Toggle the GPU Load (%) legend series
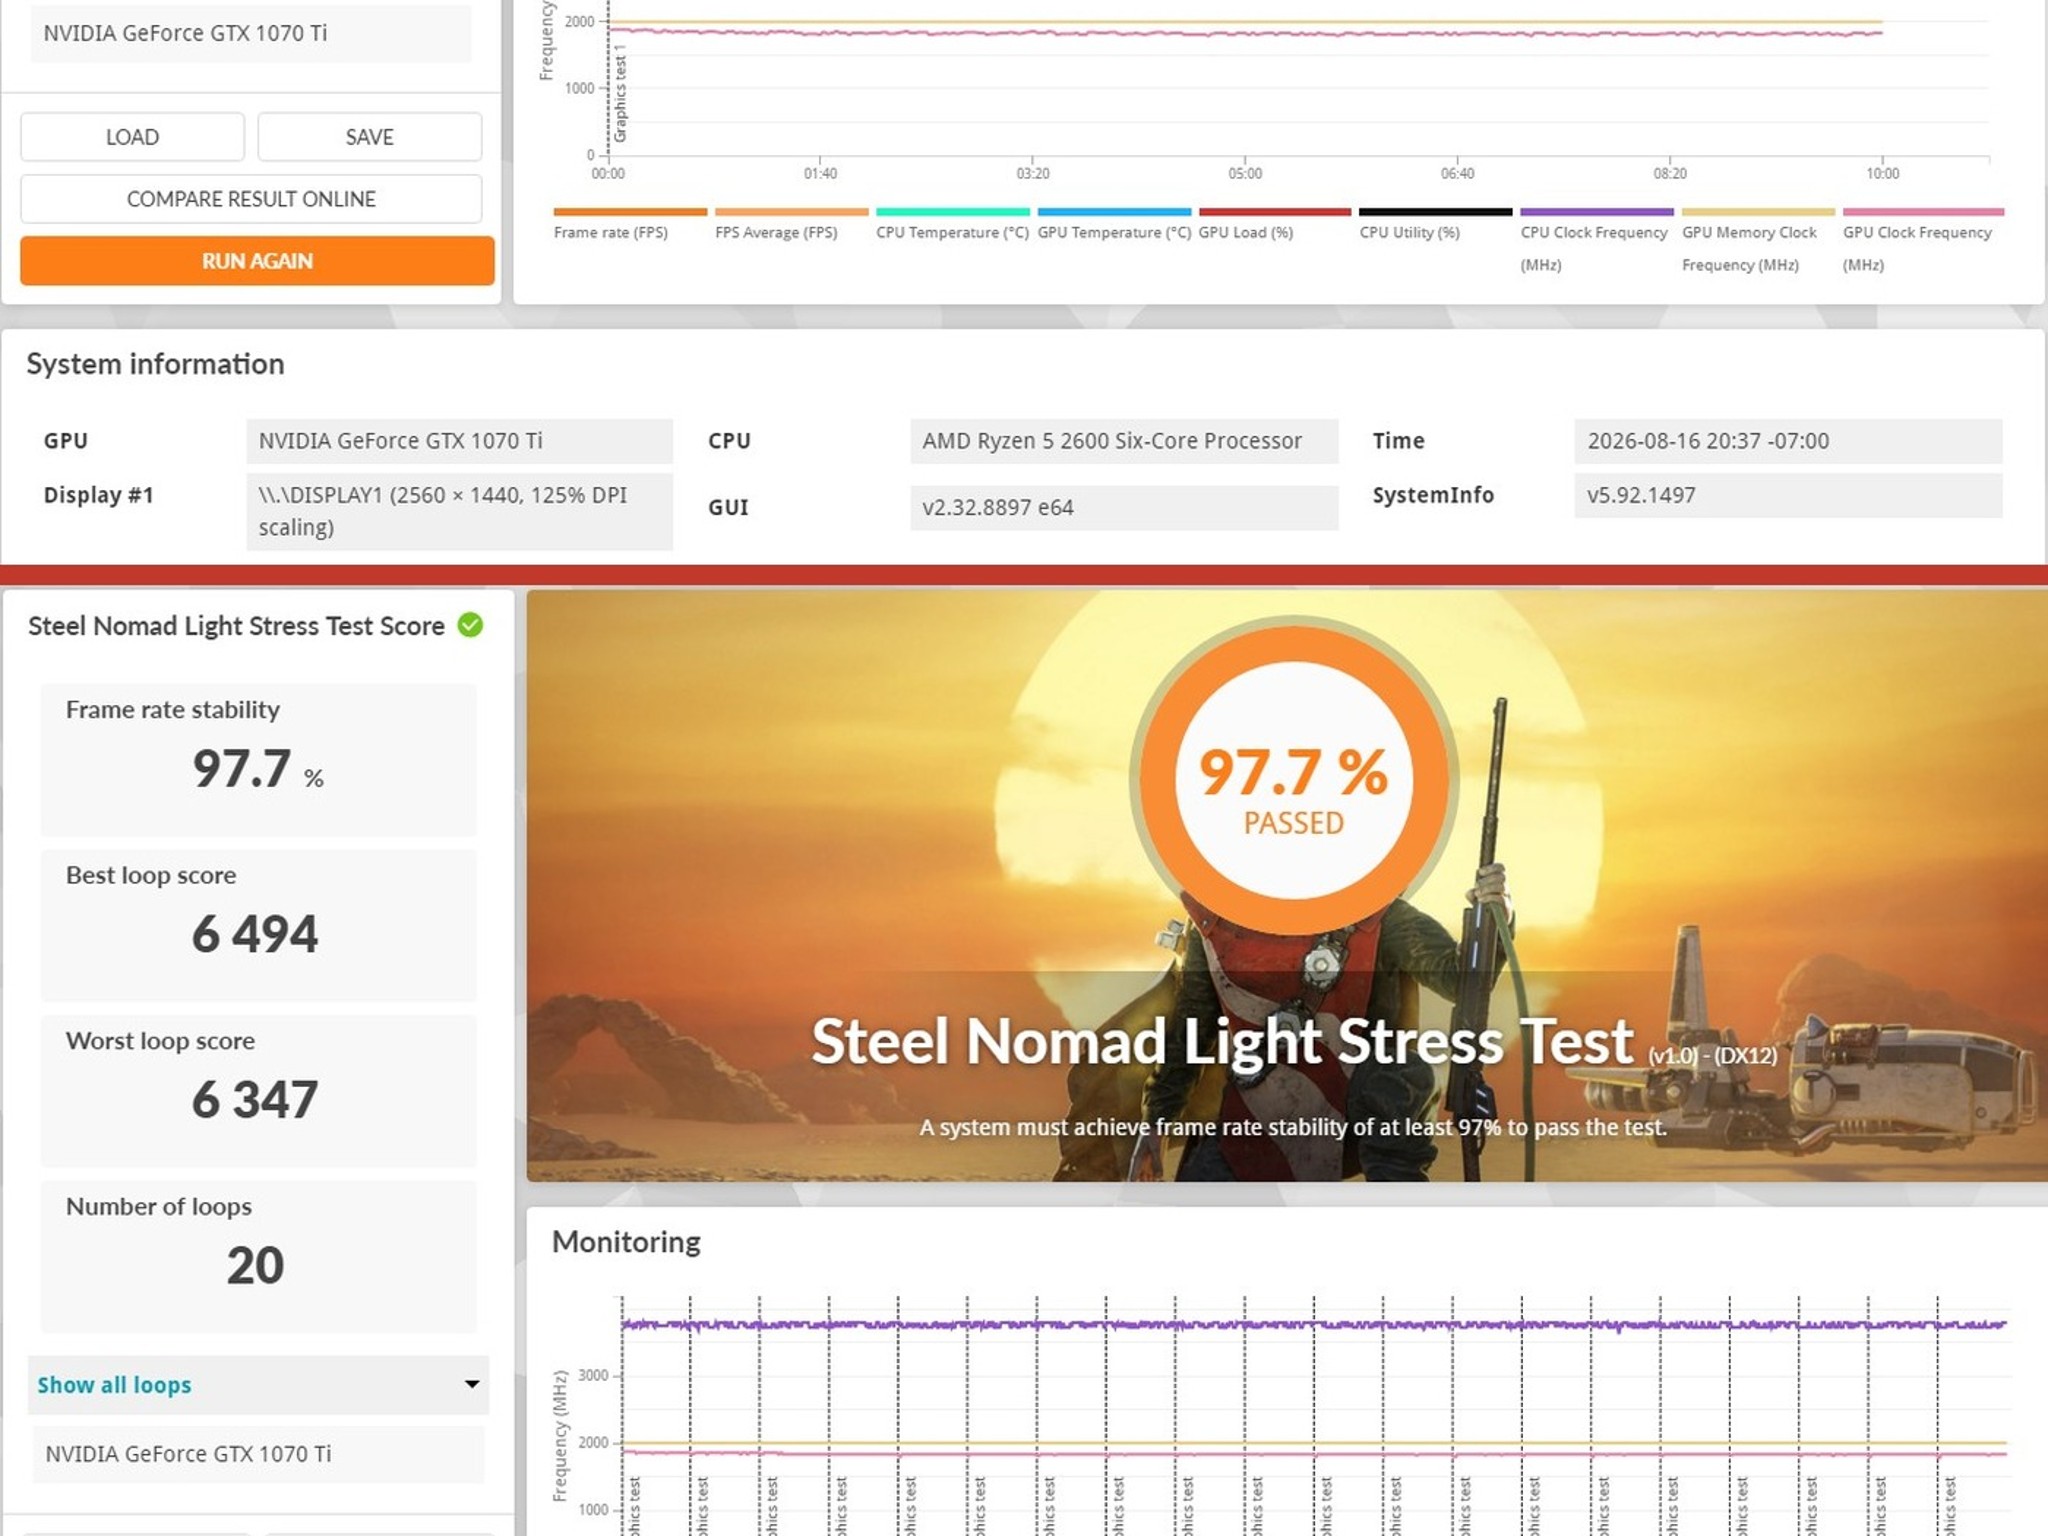Image resolution: width=2048 pixels, height=1536 pixels. coord(1275,225)
